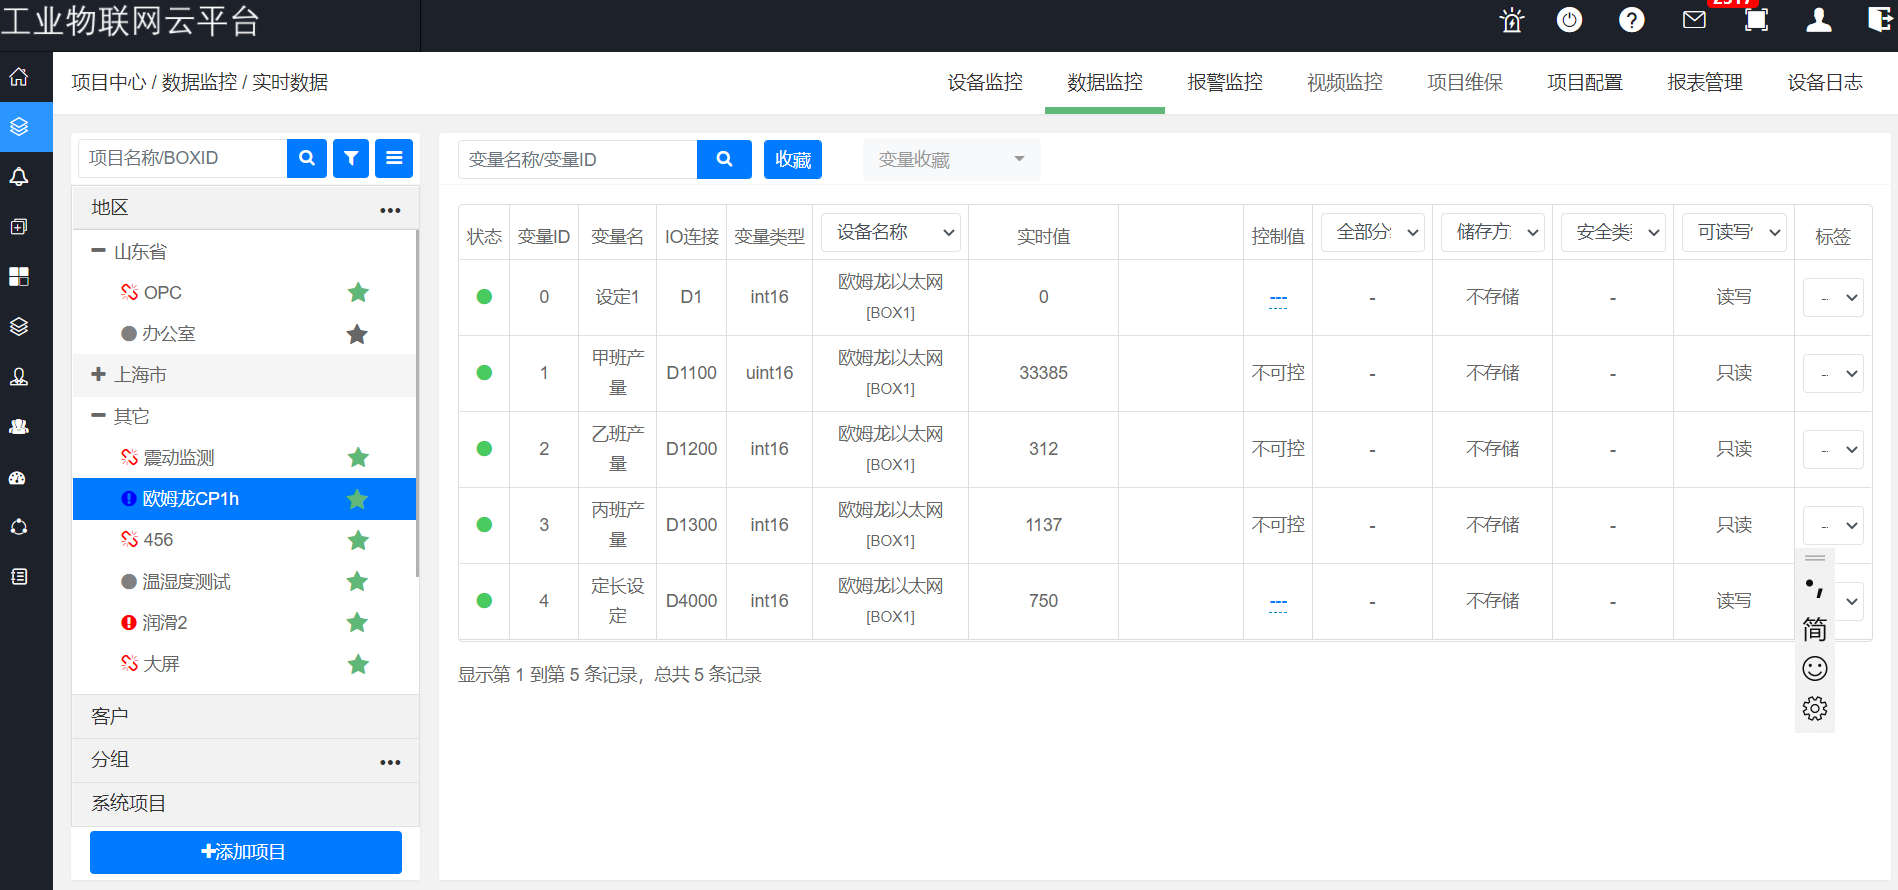
Task: Open the alarm light icon in header
Action: (x=1511, y=20)
